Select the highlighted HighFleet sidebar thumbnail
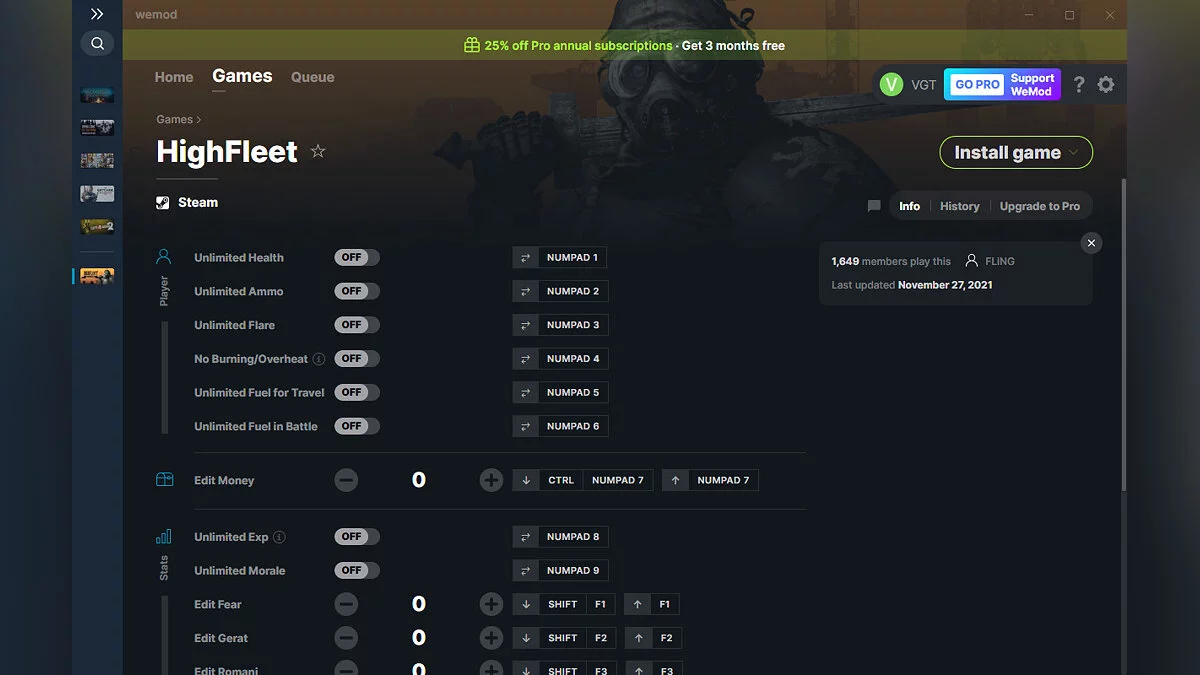Image resolution: width=1200 pixels, height=675 pixels. coord(97,276)
